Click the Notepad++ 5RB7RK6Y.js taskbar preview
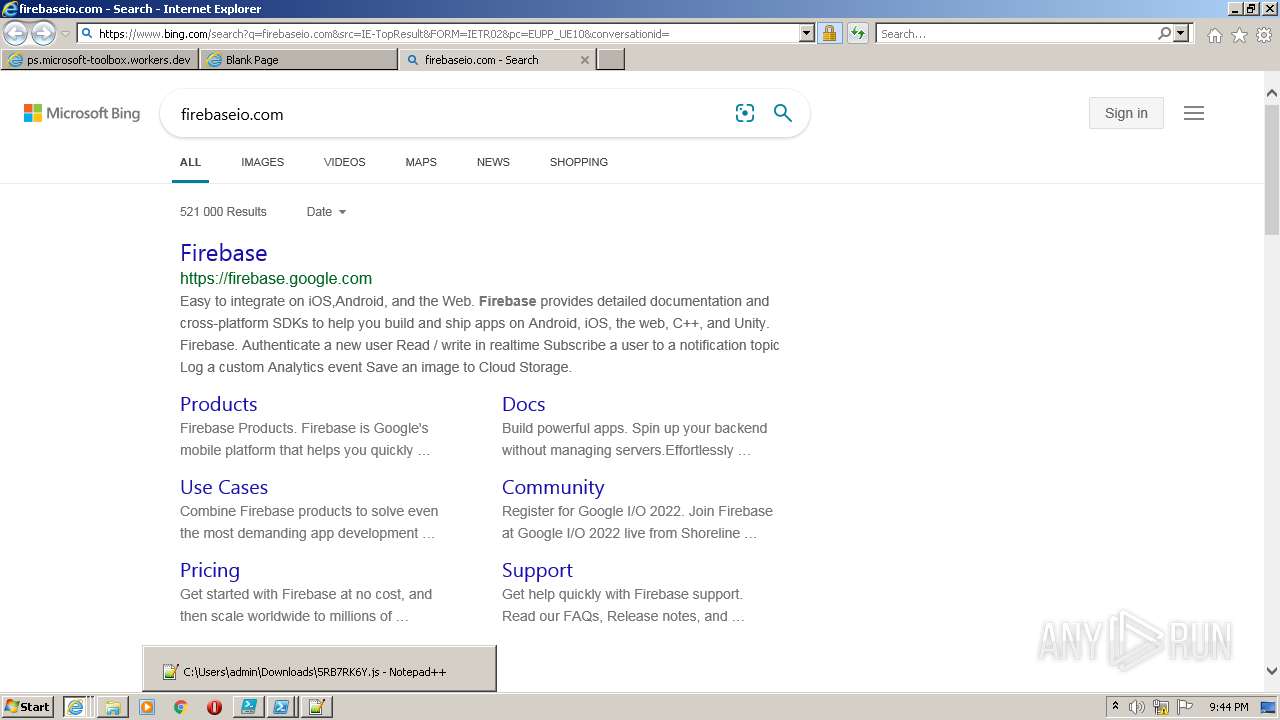 (x=319, y=669)
